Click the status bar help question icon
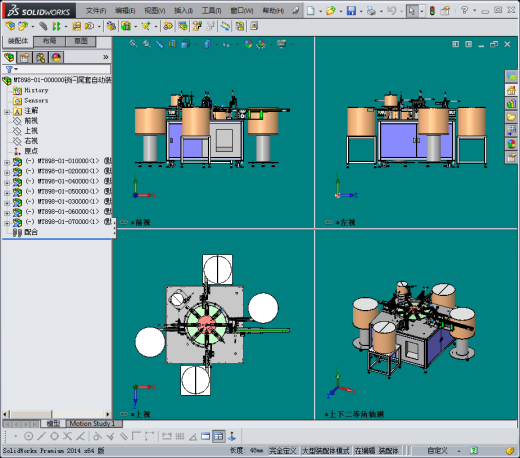520x458 pixels. pyautogui.click(x=473, y=451)
